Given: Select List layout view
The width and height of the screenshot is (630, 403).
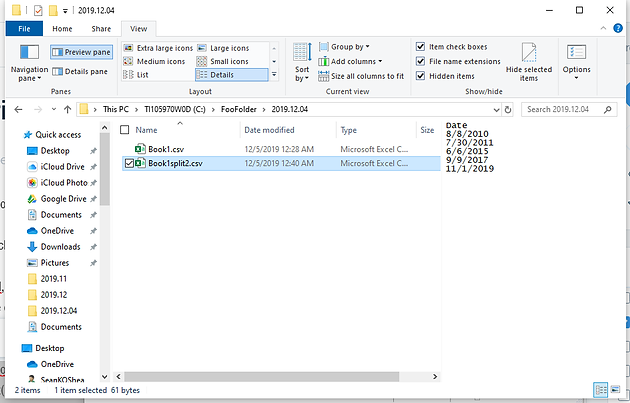Looking at the screenshot, I should pyautogui.click(x=136, y=75).
